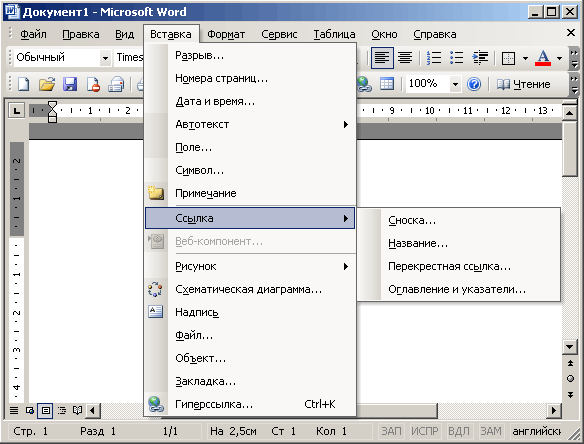Click the highlighted Ссылка submenu item
The width and height of the screenshot is (584, 444).
tap(250, 218)
